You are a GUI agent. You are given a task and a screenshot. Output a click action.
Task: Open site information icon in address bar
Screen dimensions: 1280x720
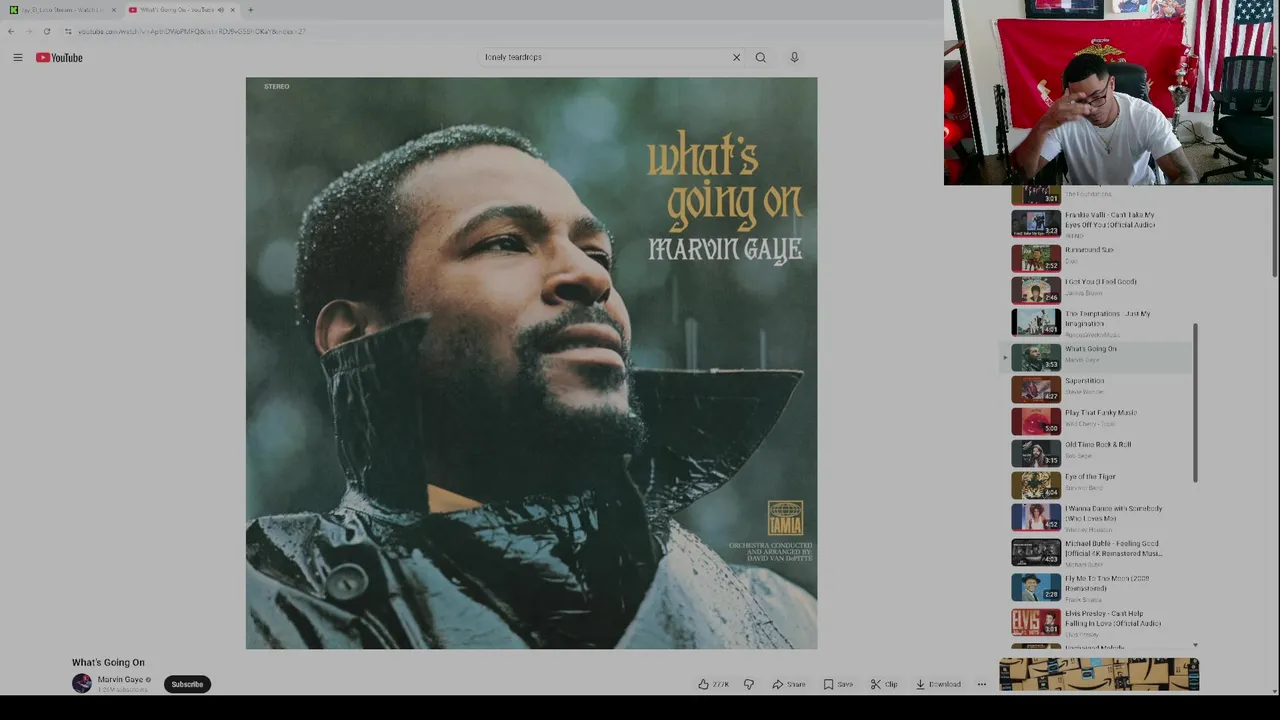point(68,31)
